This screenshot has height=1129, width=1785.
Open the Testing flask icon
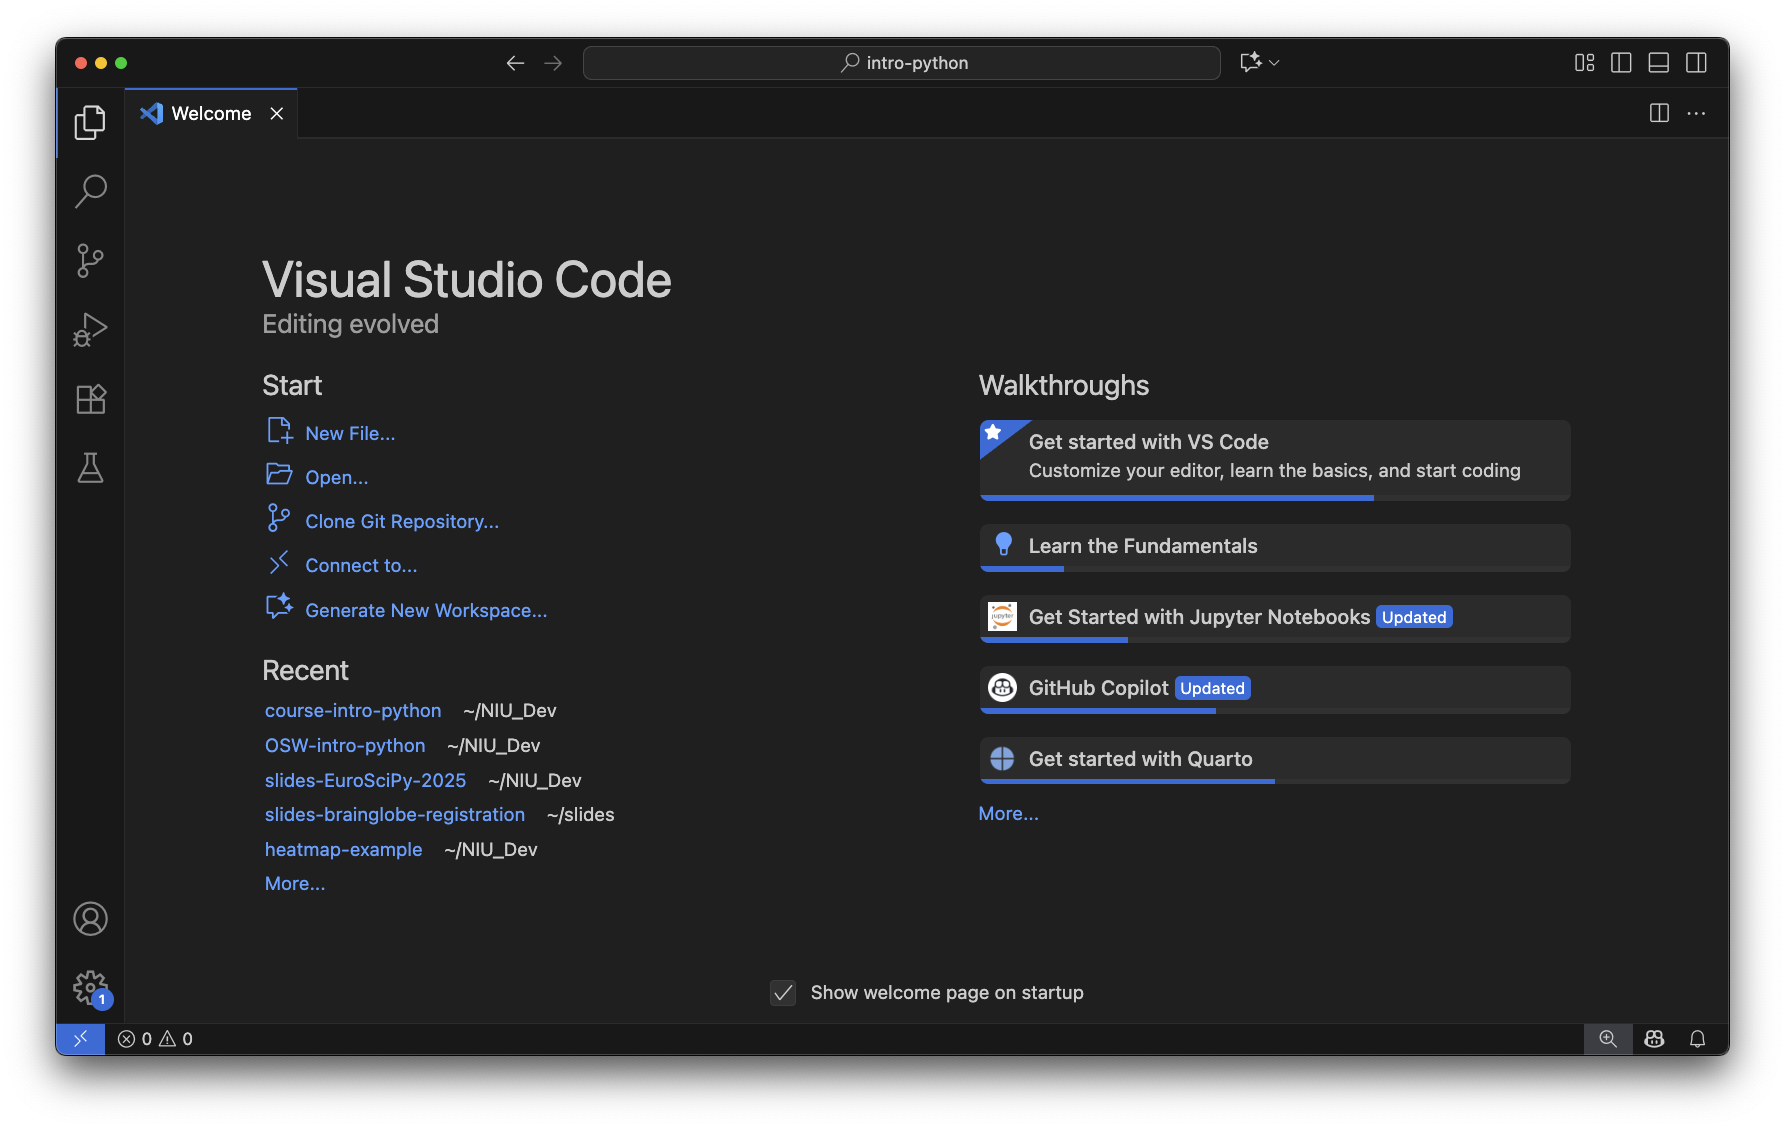(x=90, y=468)
